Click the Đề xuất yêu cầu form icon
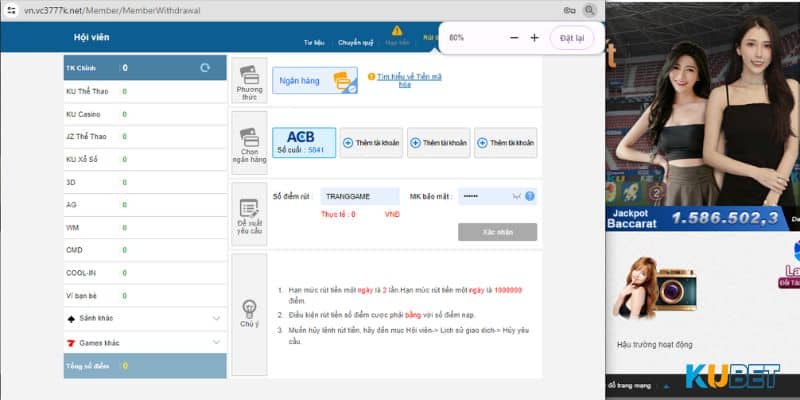The height and width of the screenshot is (400, 800). click(x=249, y=208)
